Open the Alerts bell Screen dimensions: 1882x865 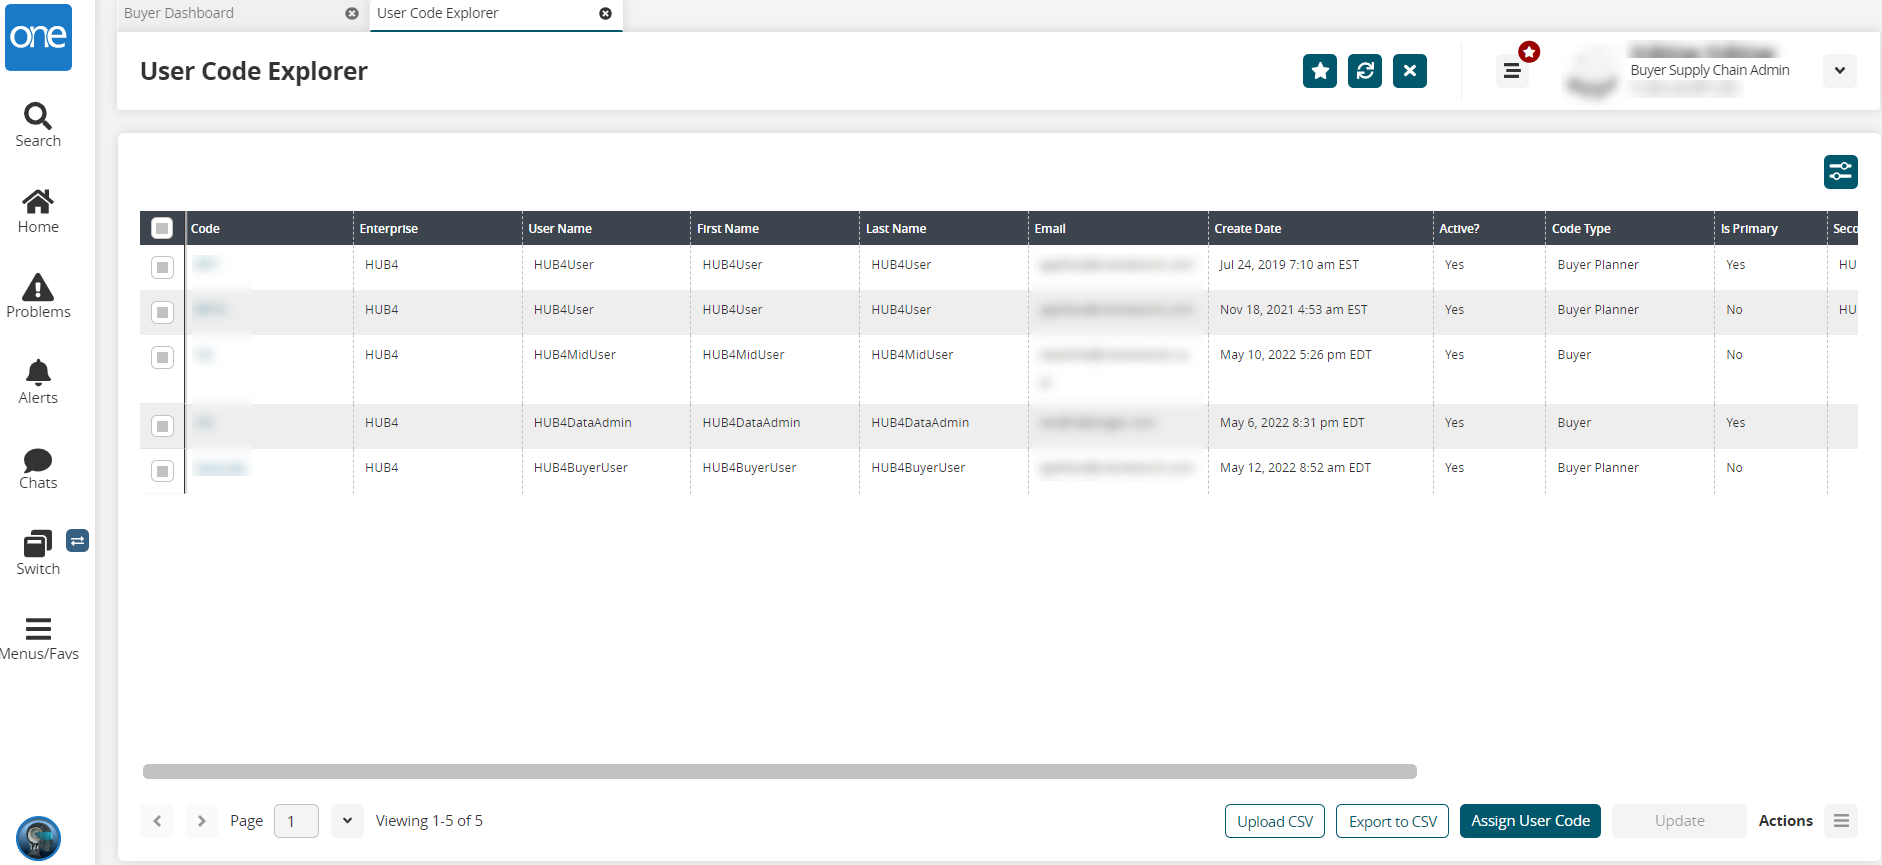pyautogui.click(x=38, y=383)
